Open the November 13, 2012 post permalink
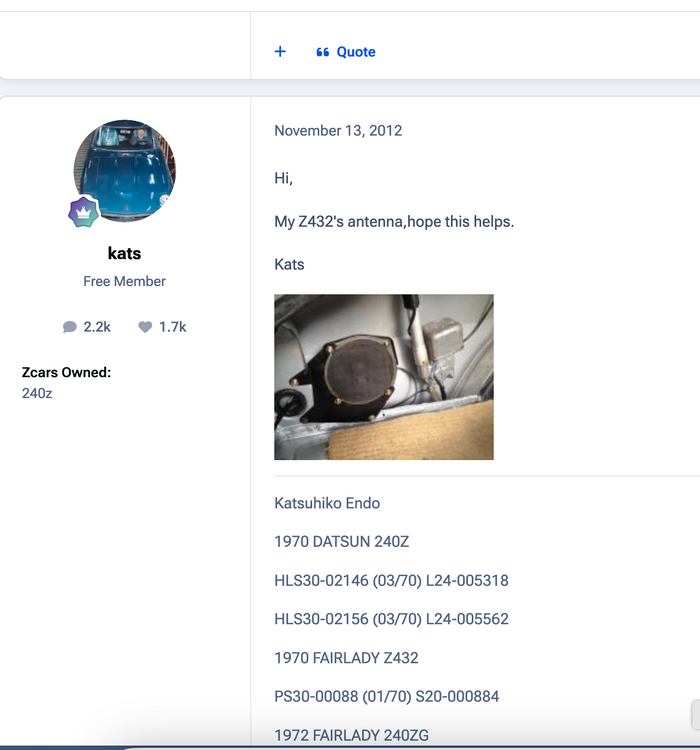Image resolution: width=700 pixels, height=750 pixels. 338,130
